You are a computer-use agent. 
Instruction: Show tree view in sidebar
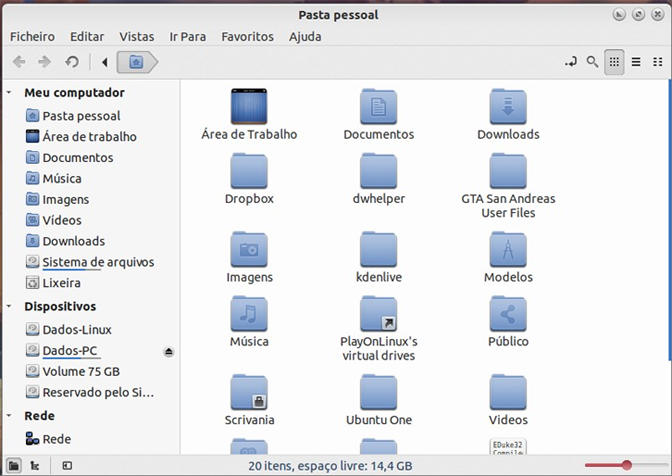35,465
